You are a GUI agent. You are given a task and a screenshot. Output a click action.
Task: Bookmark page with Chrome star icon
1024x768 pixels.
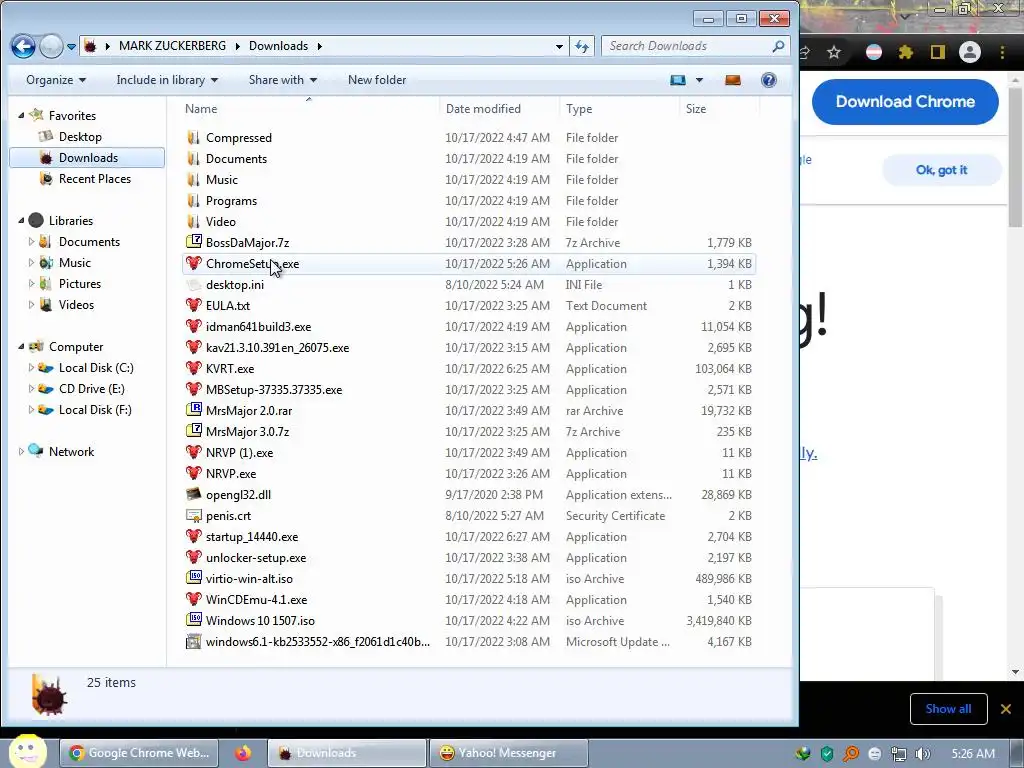coord(834,52)
